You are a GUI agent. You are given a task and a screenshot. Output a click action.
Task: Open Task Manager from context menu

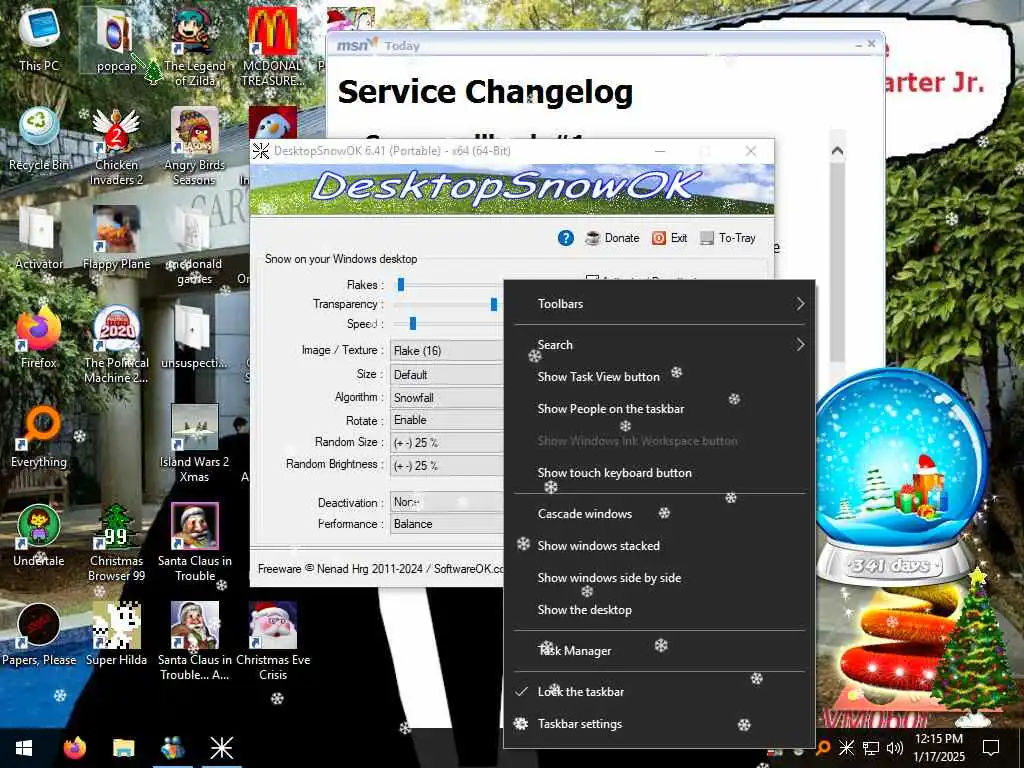tap(660, 651)
